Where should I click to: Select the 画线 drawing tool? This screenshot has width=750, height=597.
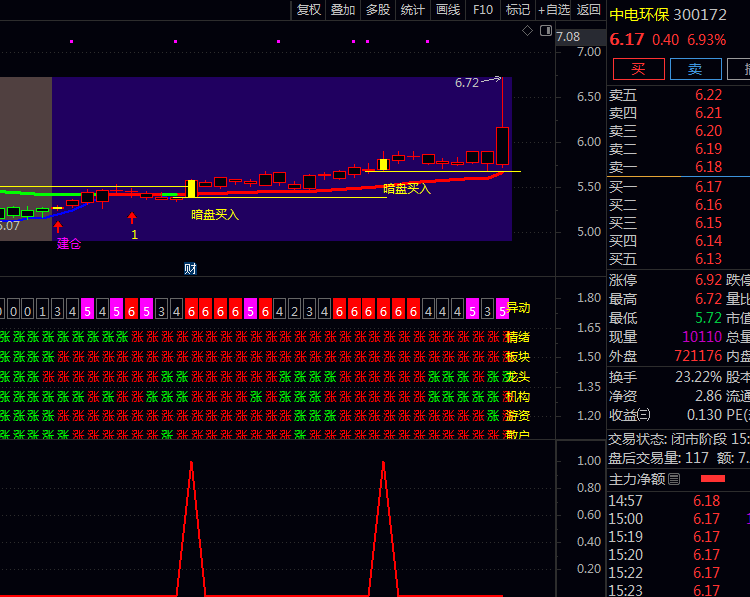448,9
